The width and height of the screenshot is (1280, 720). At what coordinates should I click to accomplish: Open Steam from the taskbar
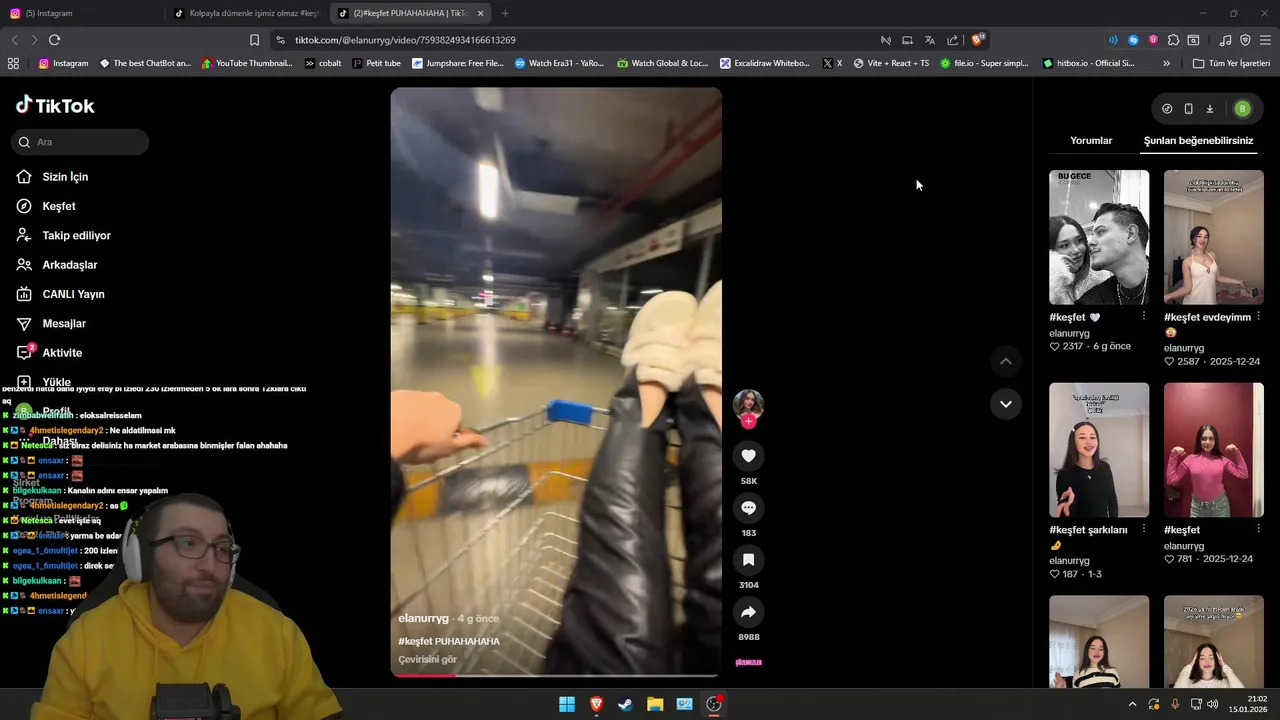(625, 704)
